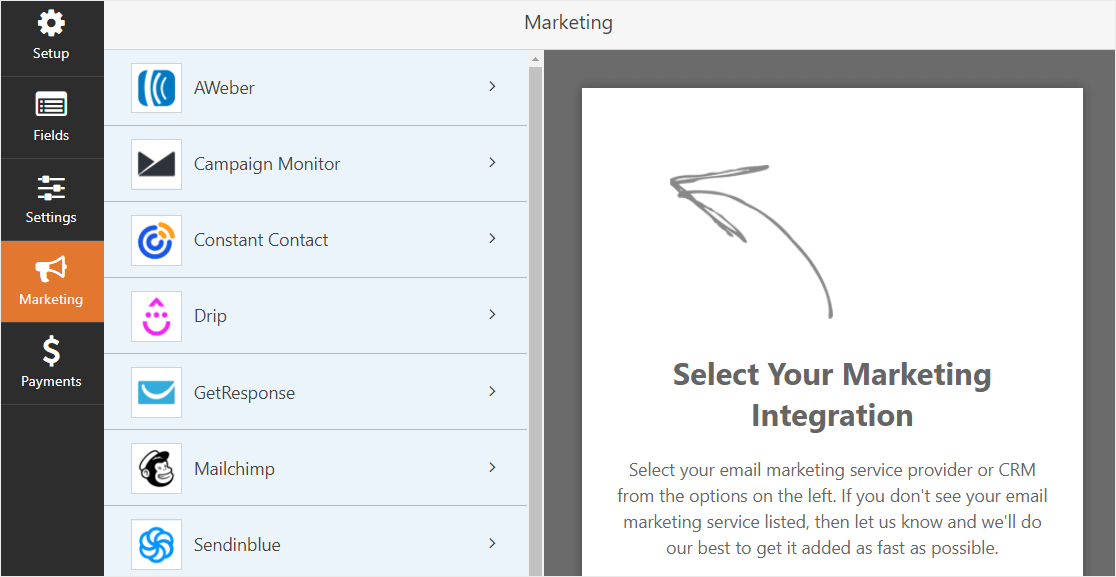Click the GetResponse envelope logo icon

156,393
